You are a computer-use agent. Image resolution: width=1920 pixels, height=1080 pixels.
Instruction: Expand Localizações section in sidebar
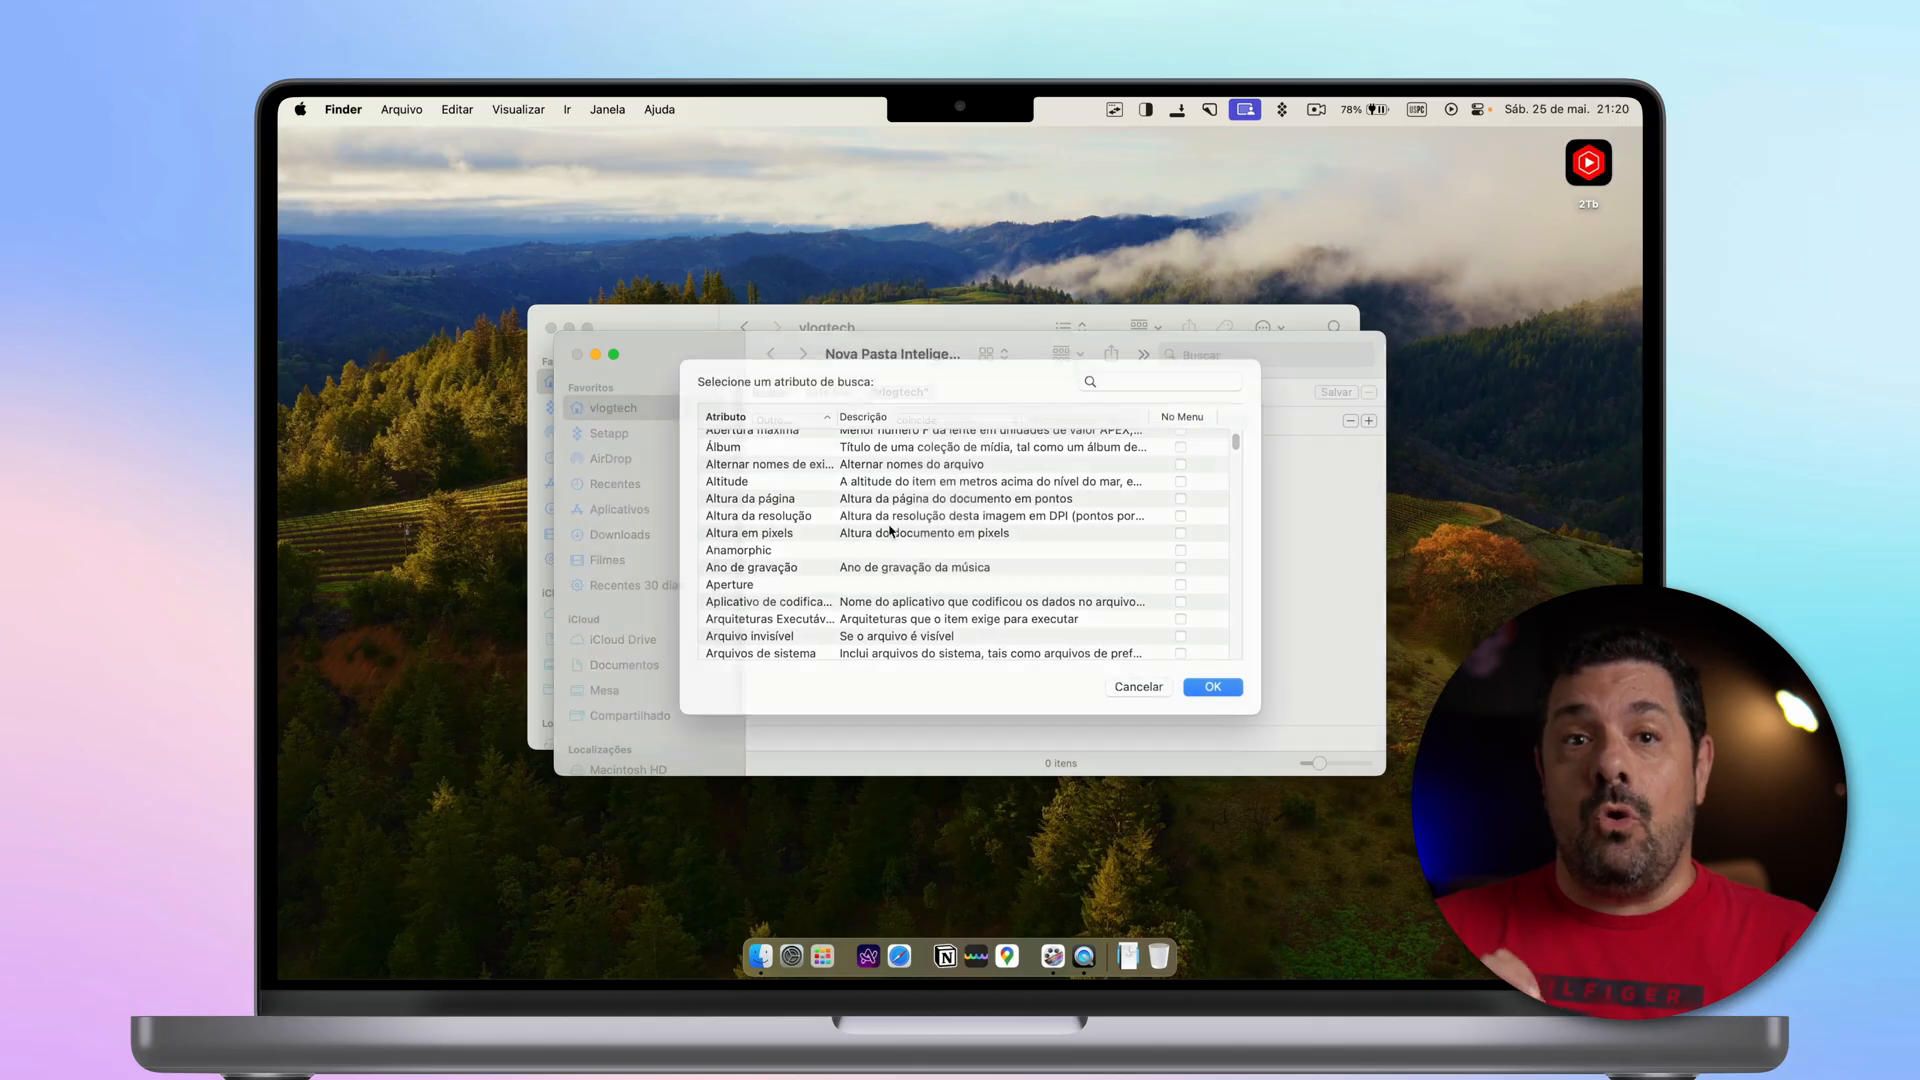coord(600,748)
